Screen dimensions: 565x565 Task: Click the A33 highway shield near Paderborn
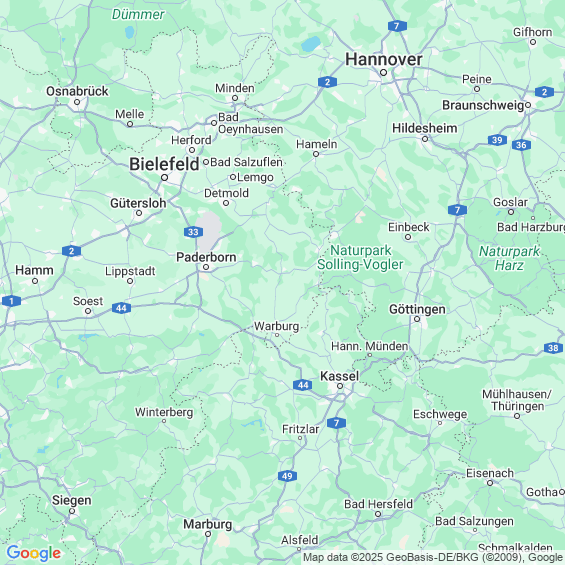[x=193, y=232]
